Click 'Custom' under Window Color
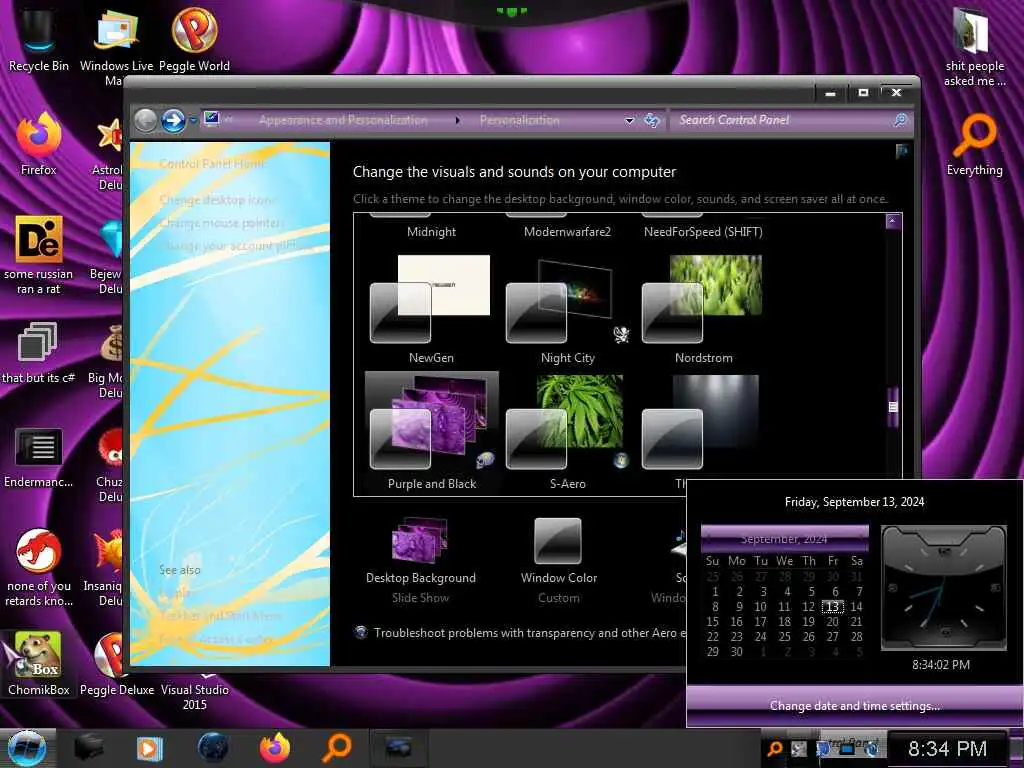1024x768 pixels. (x=558, y=598)
